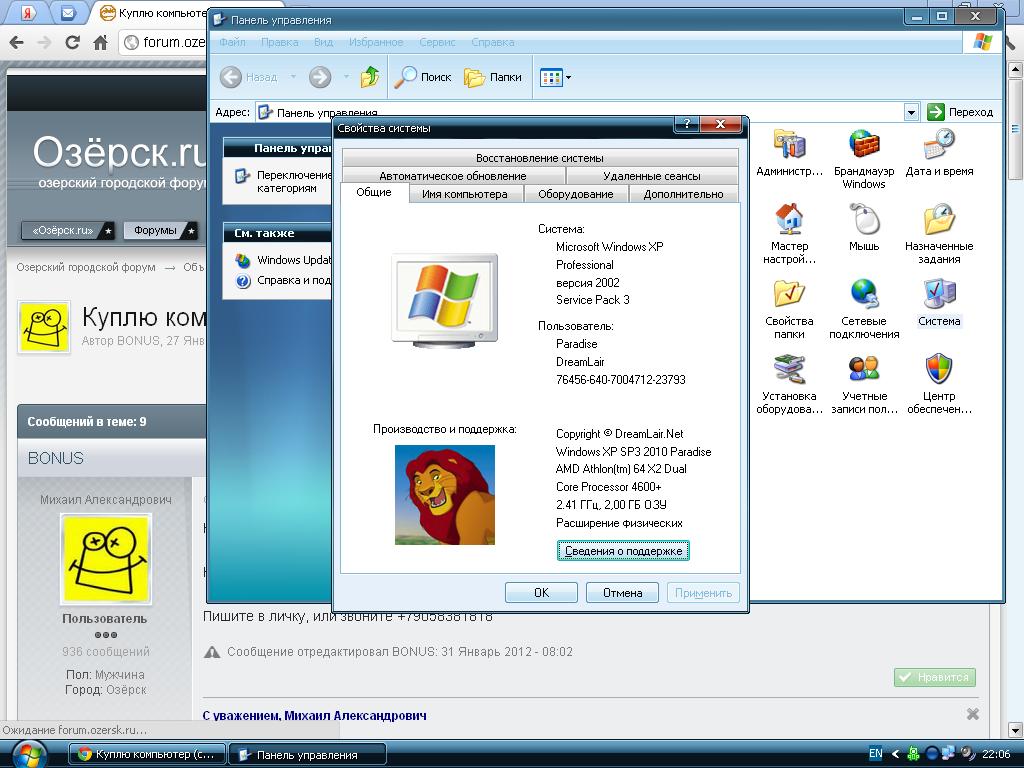Switch to the Дополнительно tab

coord(683,194)
